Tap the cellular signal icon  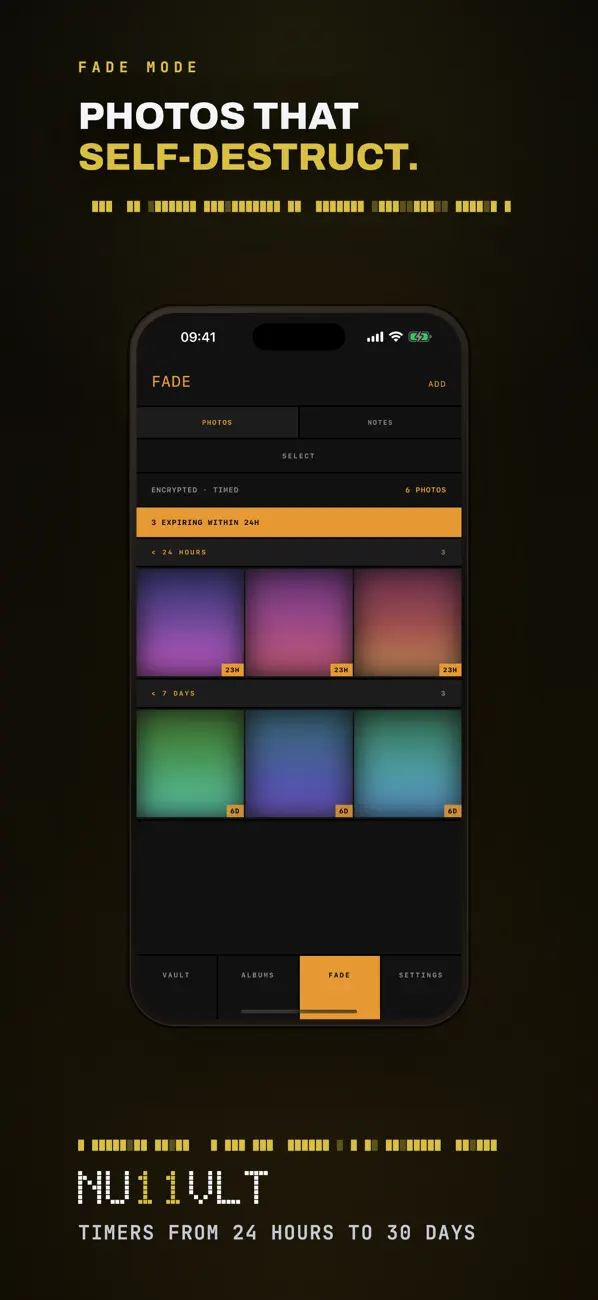(375, 338)
